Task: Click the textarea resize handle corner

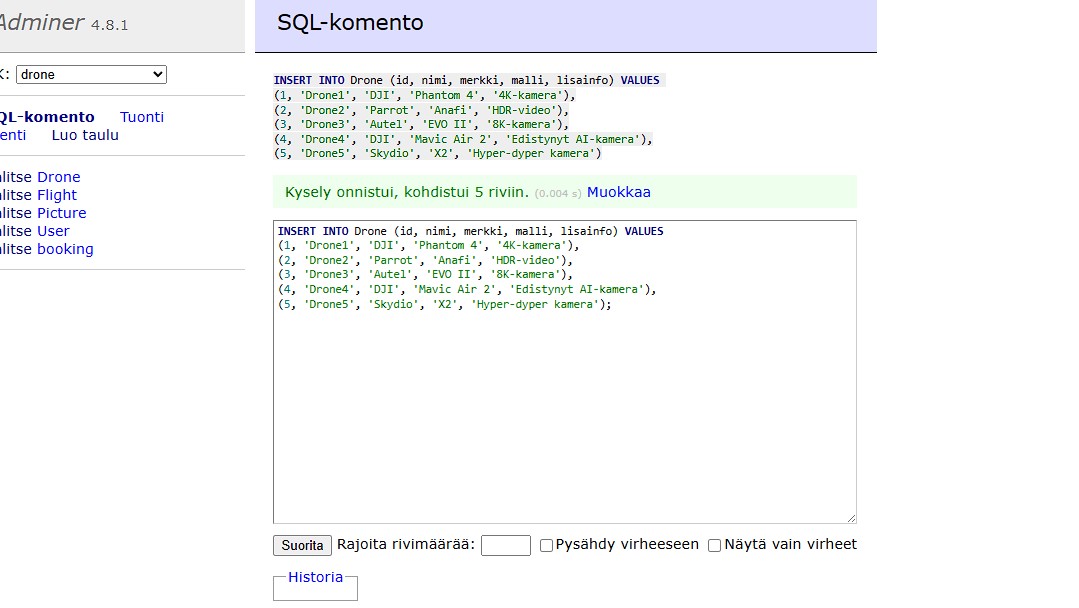Action: 851,518
